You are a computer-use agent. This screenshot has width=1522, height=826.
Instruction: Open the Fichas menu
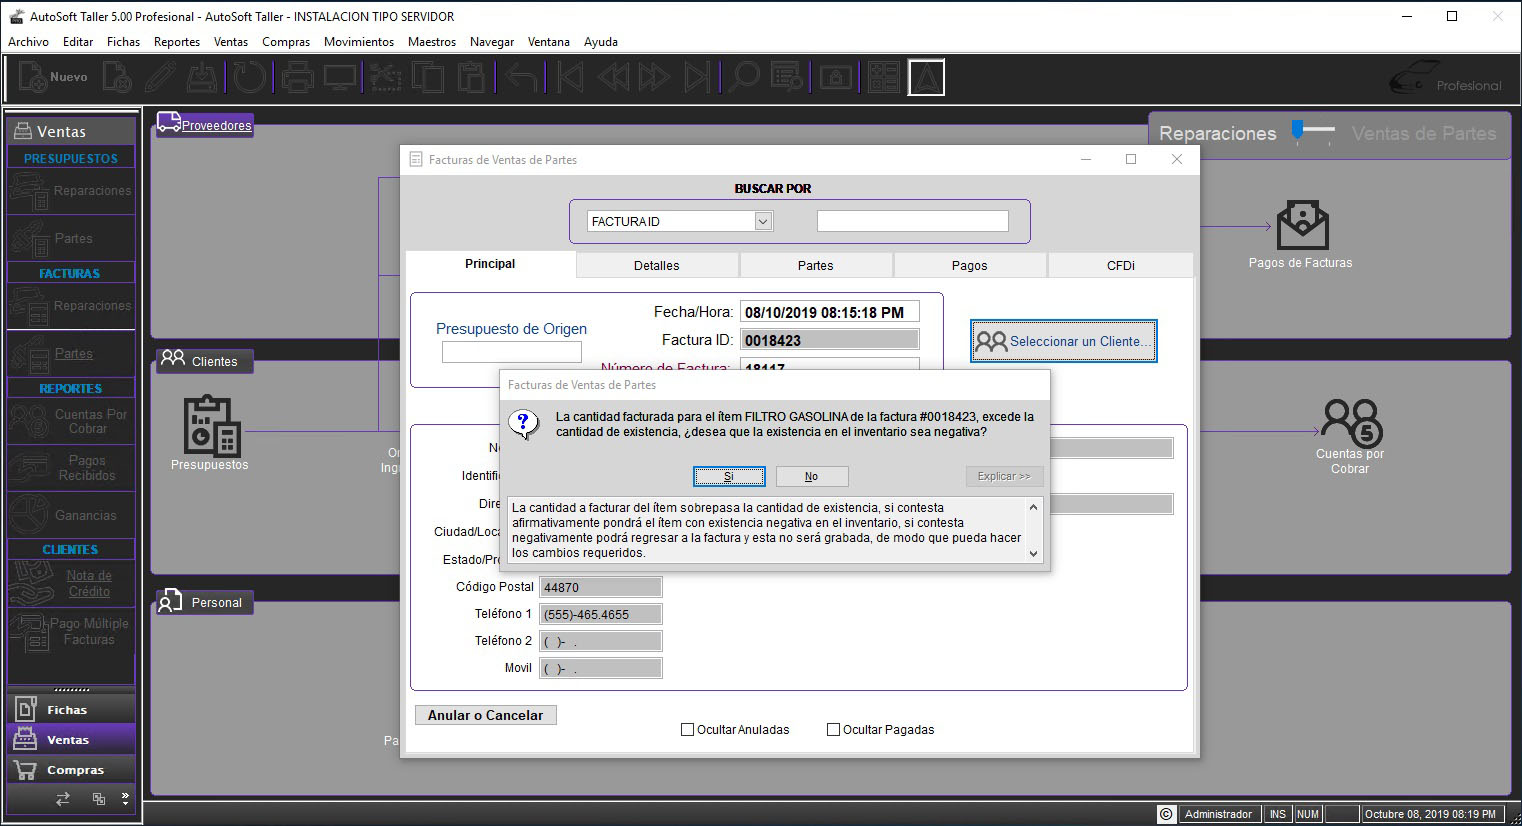coord(123,42)
